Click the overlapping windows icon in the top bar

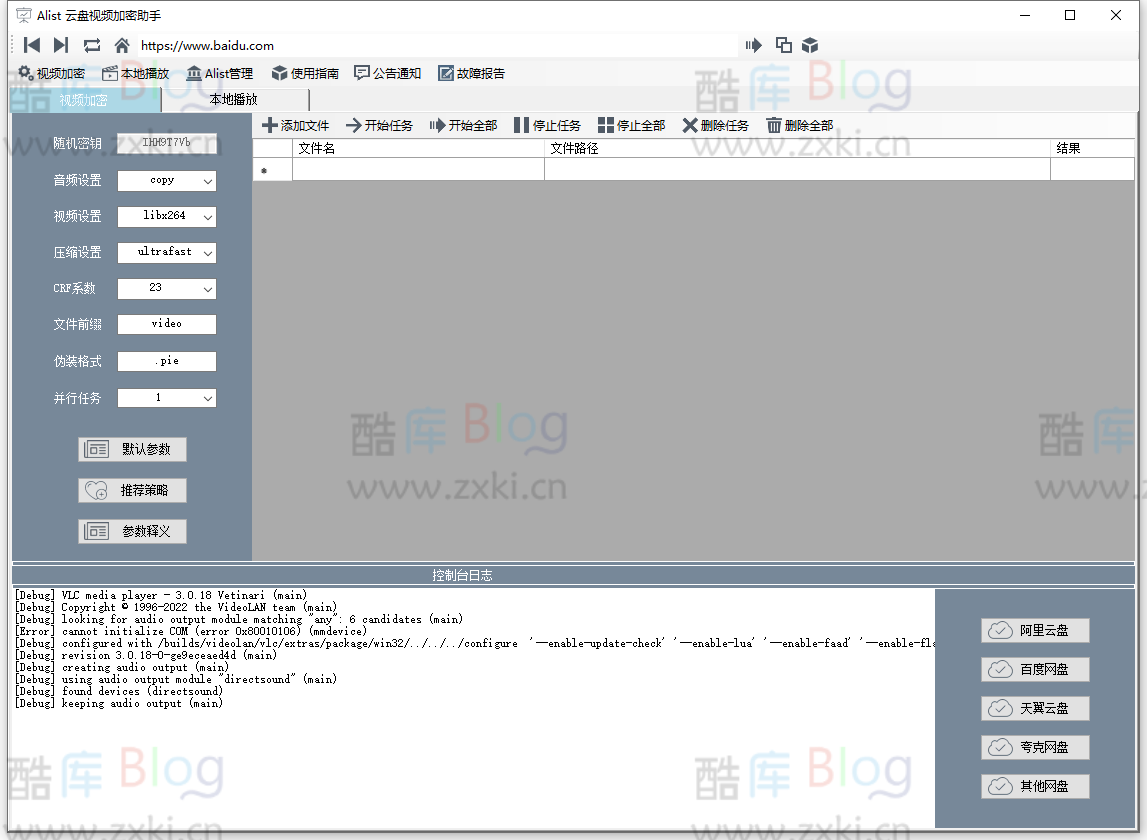(783, 45)
